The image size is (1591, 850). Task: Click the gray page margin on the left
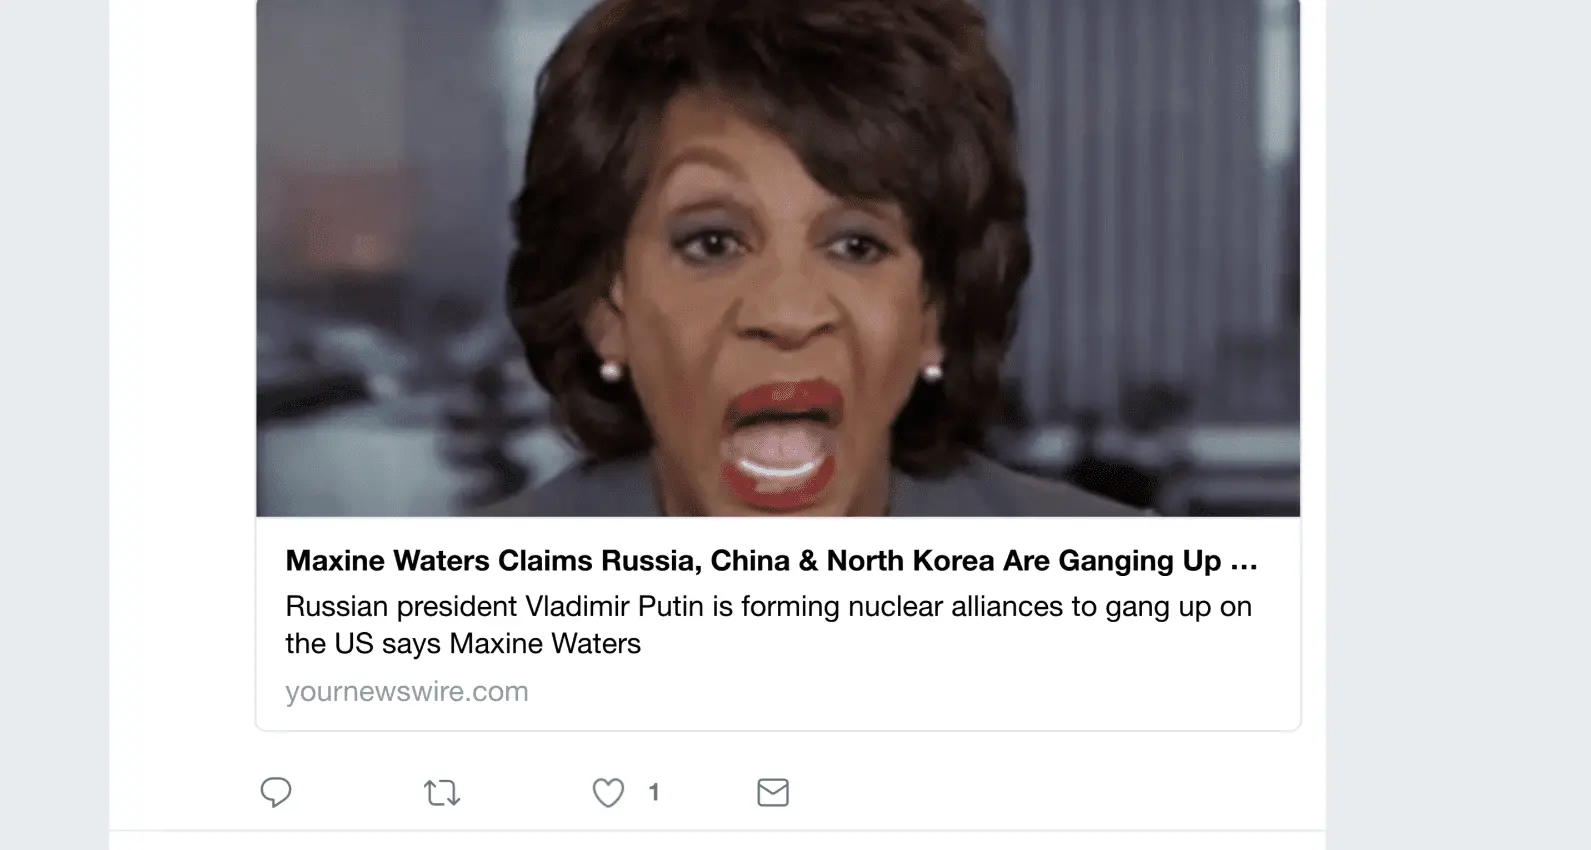[54, 425]
